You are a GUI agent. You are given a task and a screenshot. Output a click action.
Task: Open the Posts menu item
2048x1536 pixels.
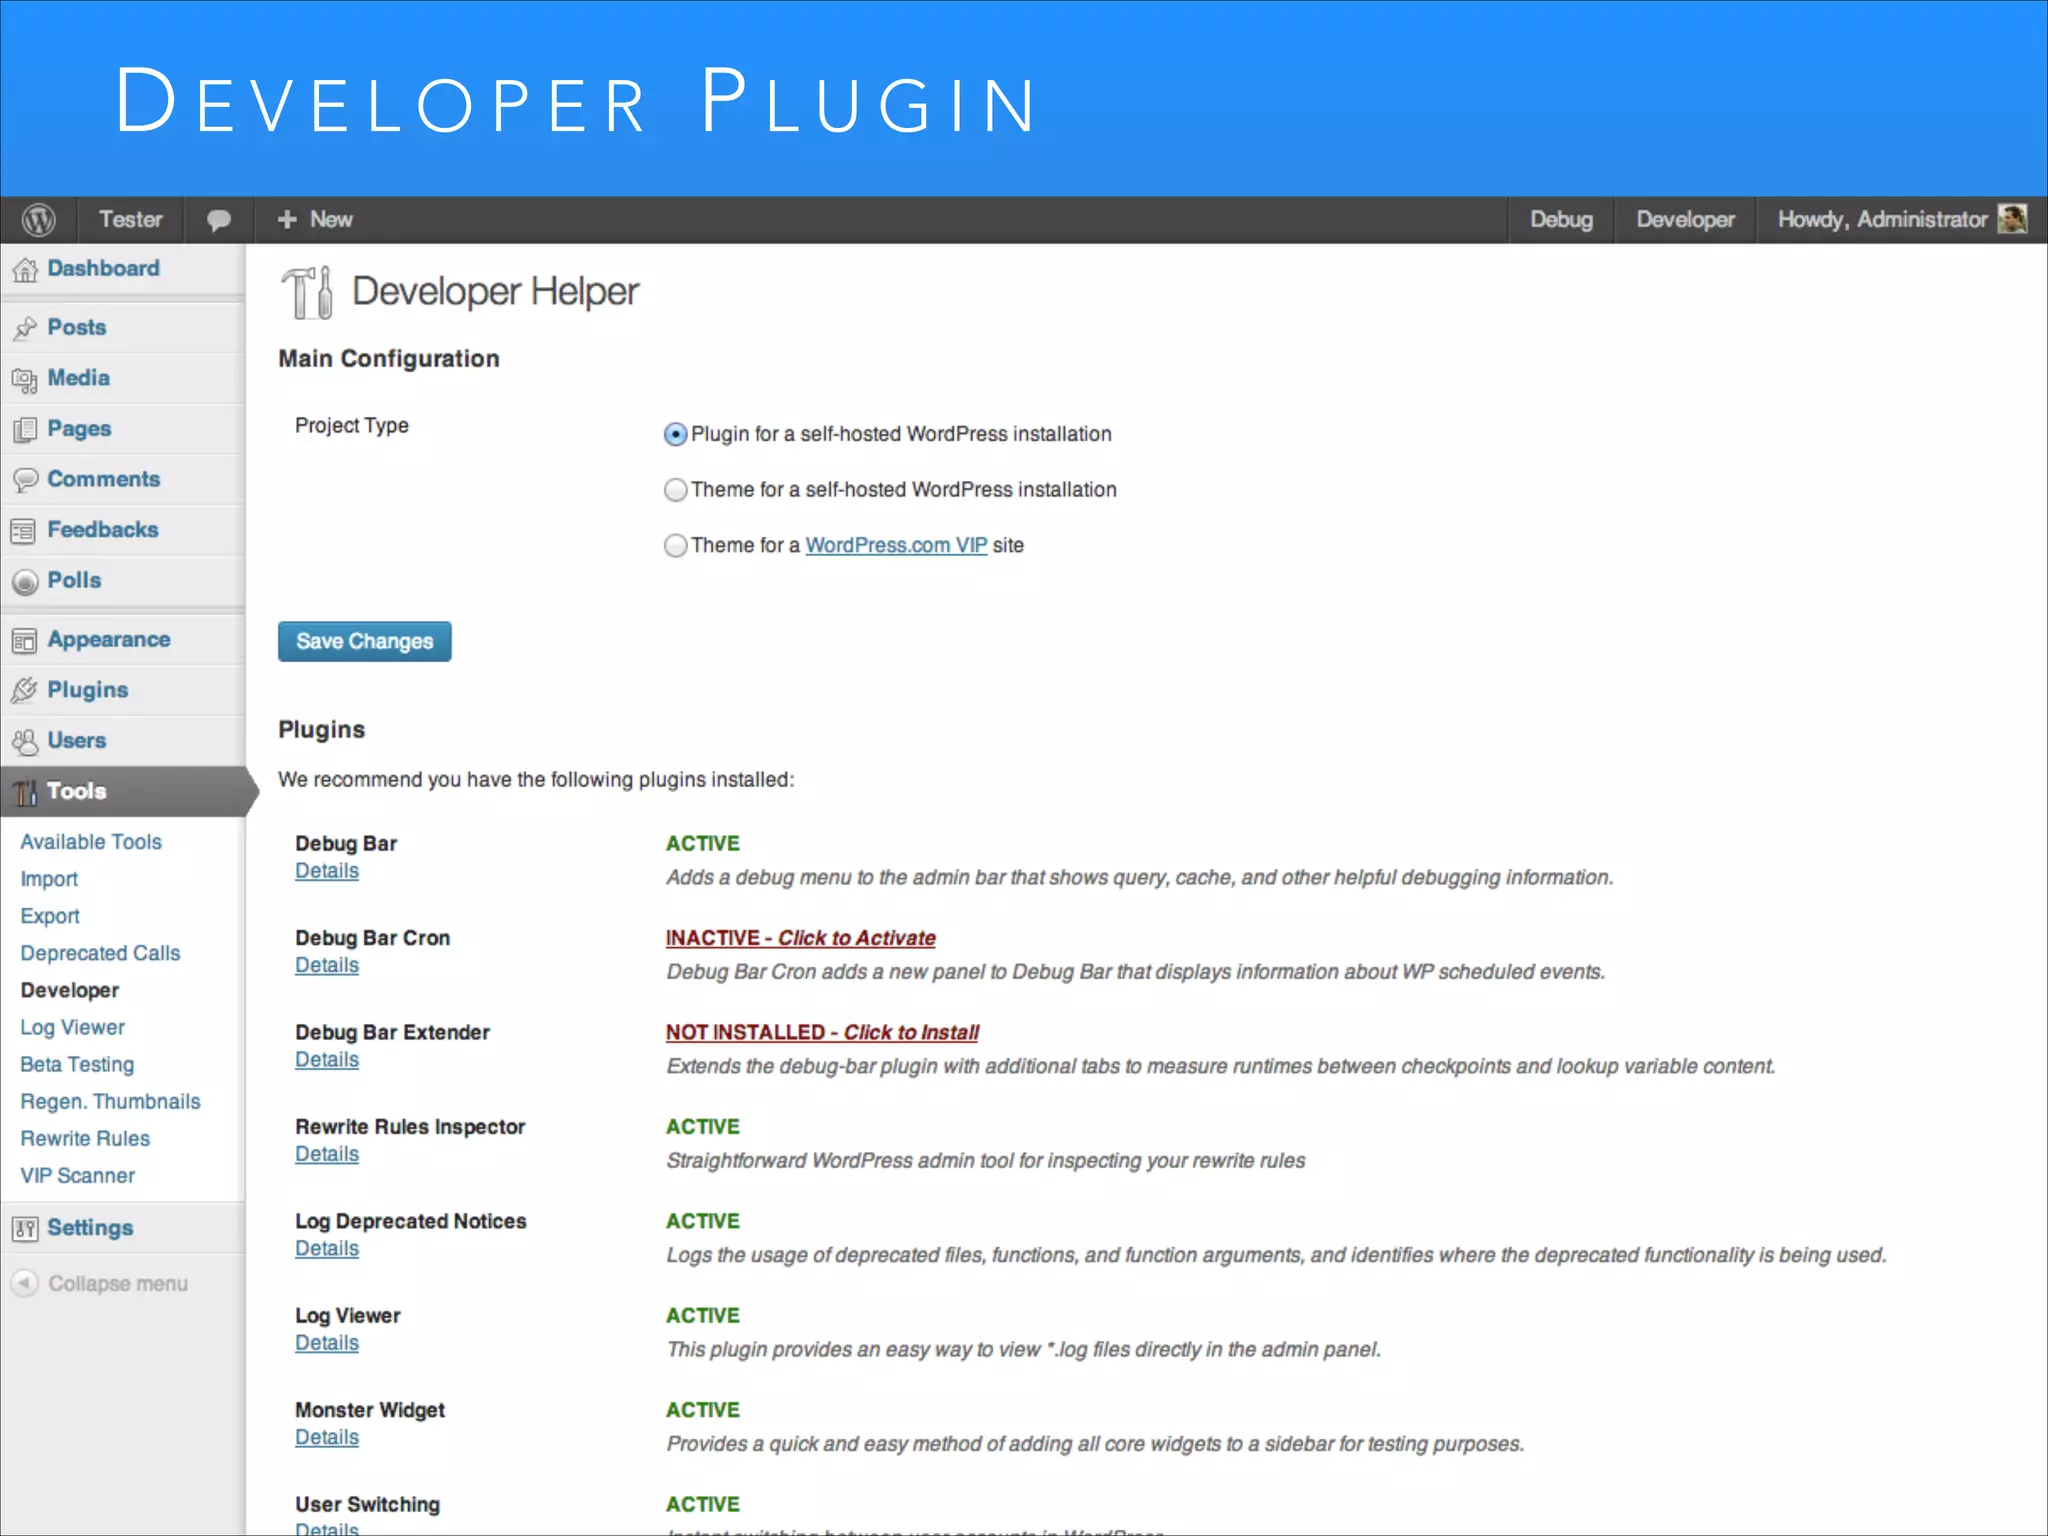pyautogui.click(x=77, y=327)
